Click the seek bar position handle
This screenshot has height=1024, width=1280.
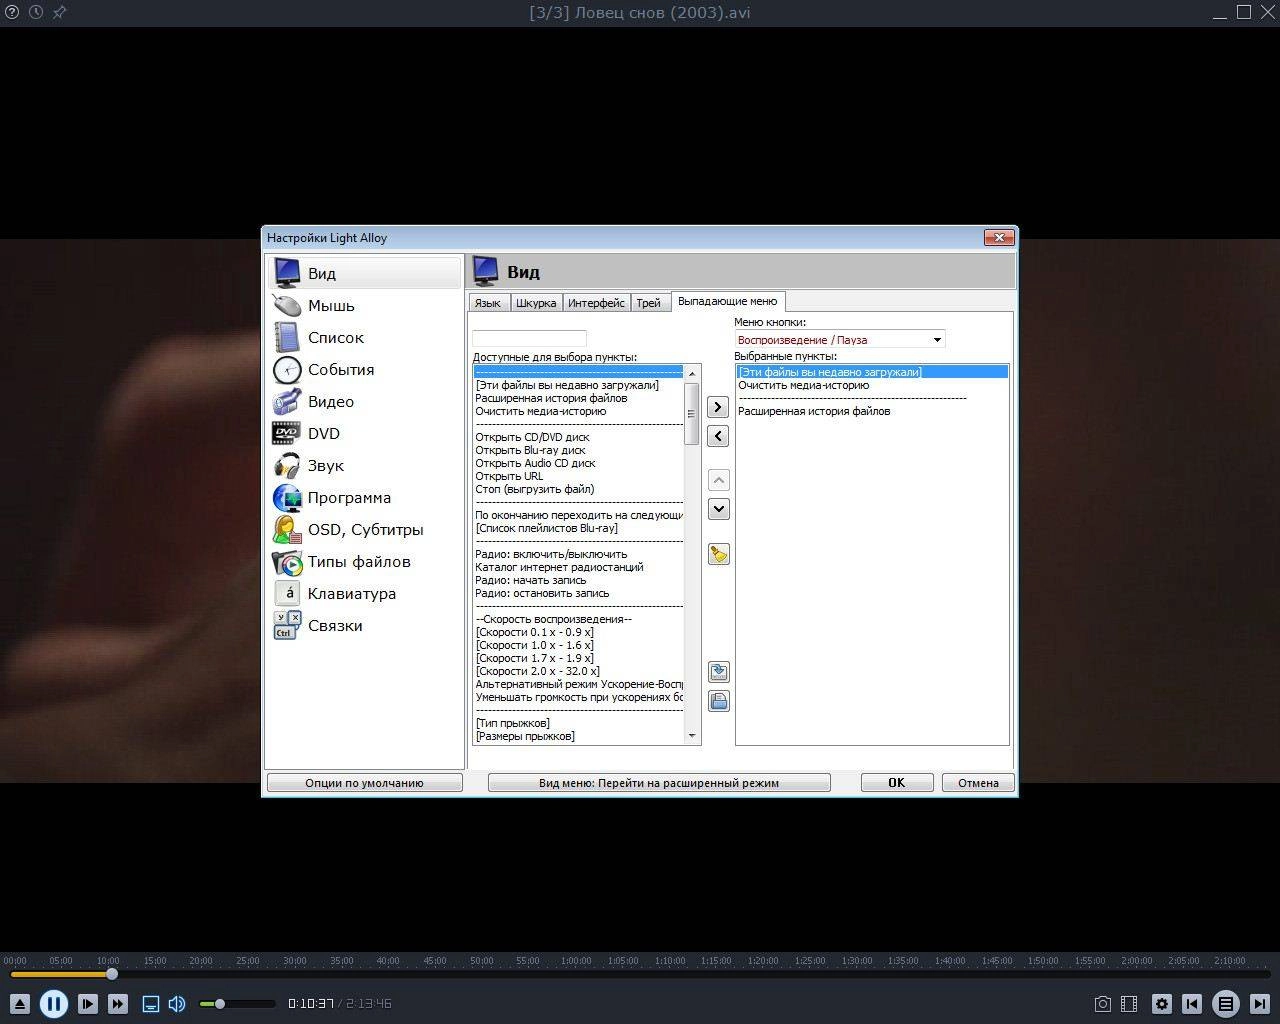click(x=112, y=973)
